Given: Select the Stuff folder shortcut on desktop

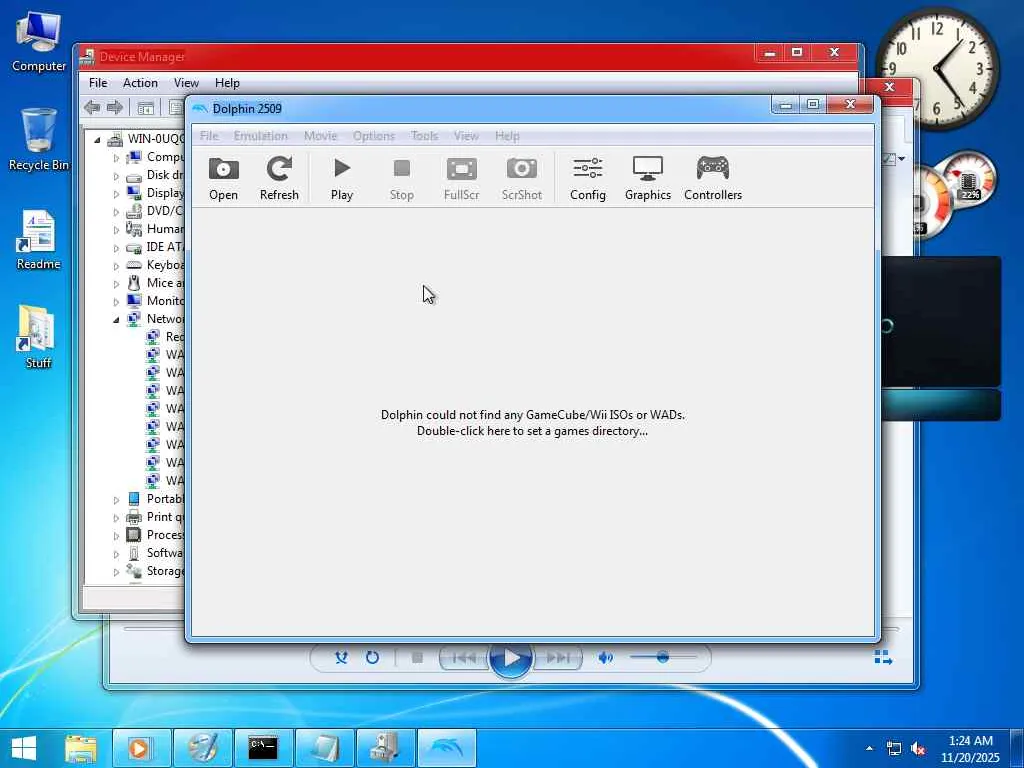Looking at the screenshot, I should [38, 337].
